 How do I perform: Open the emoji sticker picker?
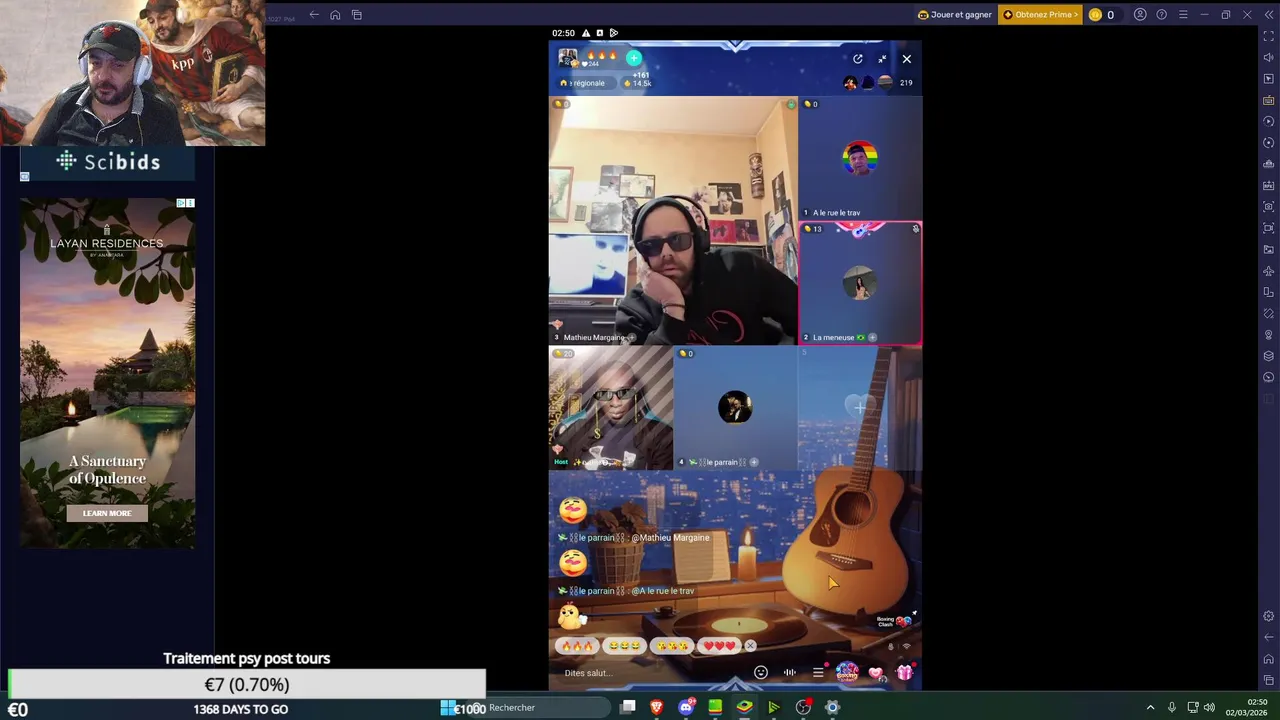coord(761,673)
